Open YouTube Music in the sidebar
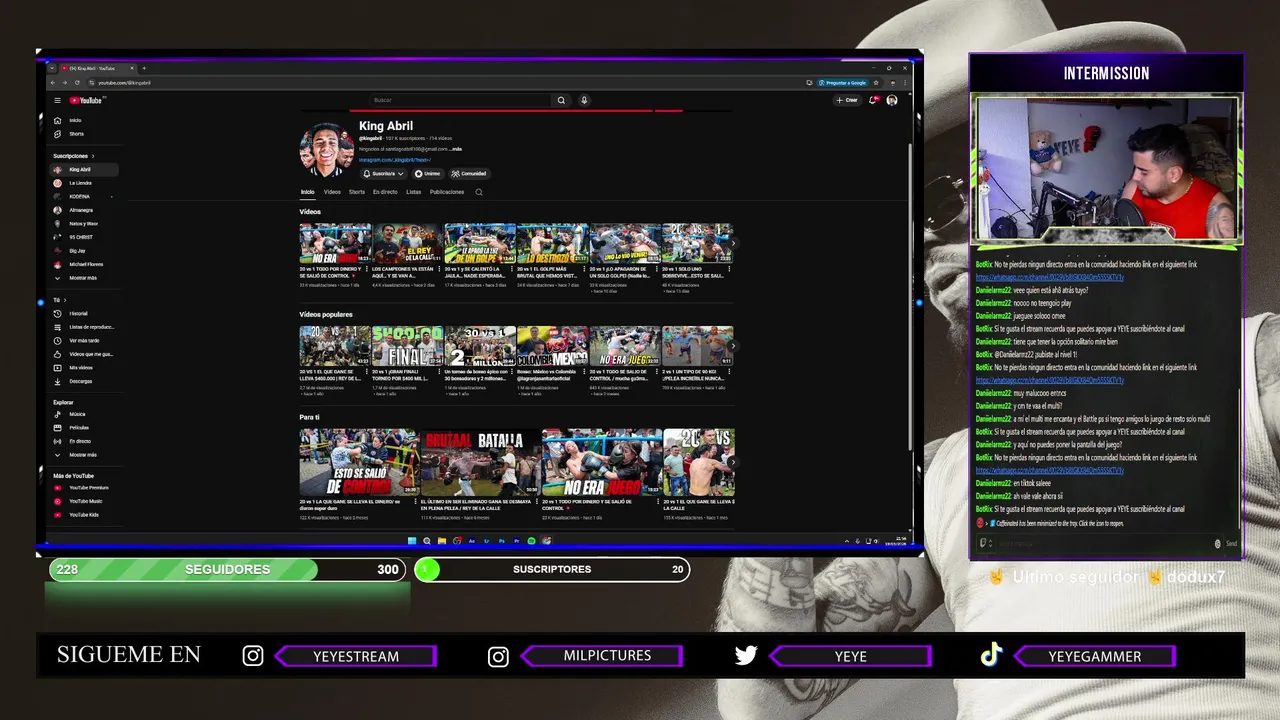 click(x=86, y=501)
